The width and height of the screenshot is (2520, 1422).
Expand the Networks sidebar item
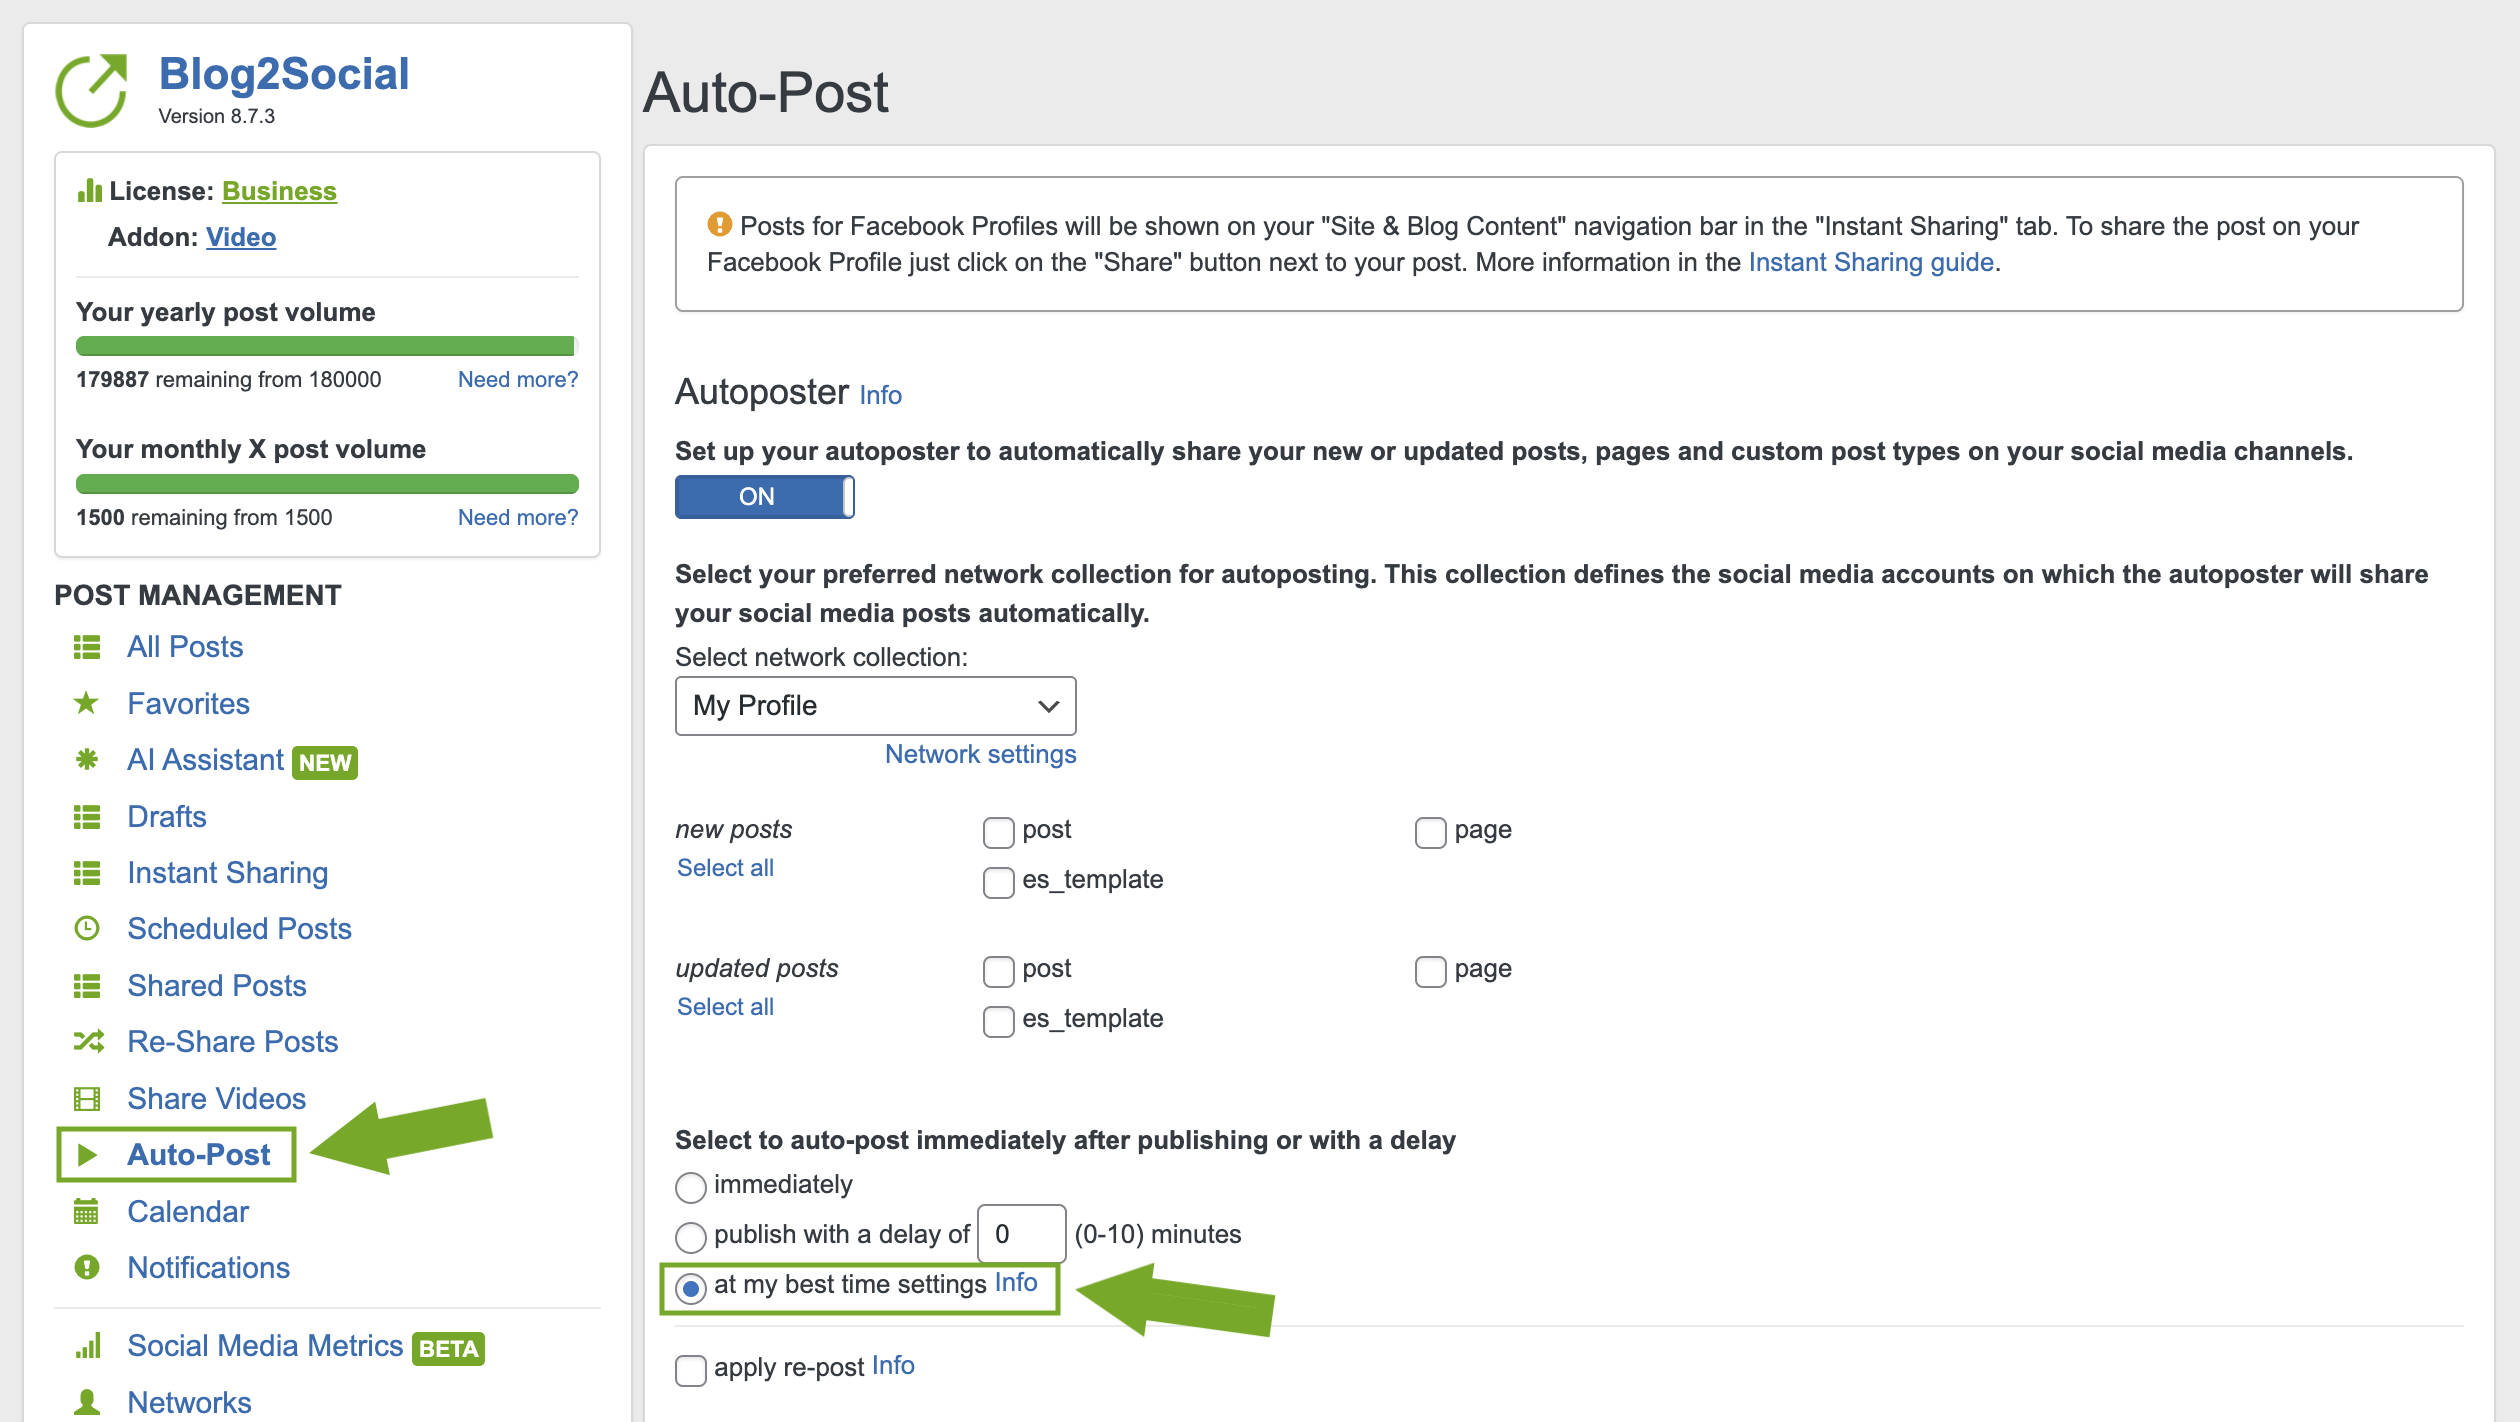[188, 1402]
